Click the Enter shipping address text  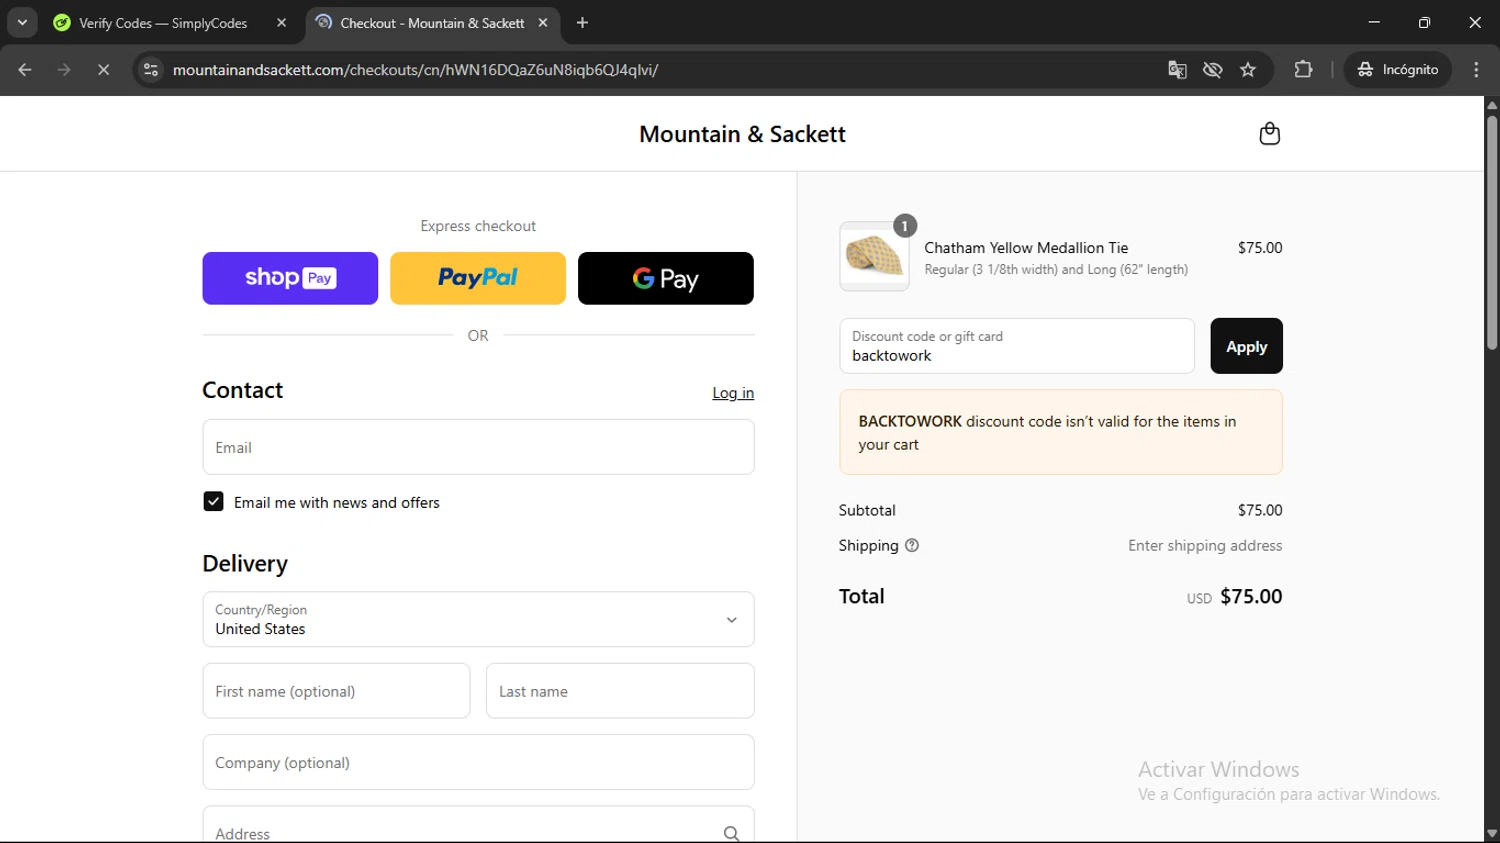click(1205, 545)
